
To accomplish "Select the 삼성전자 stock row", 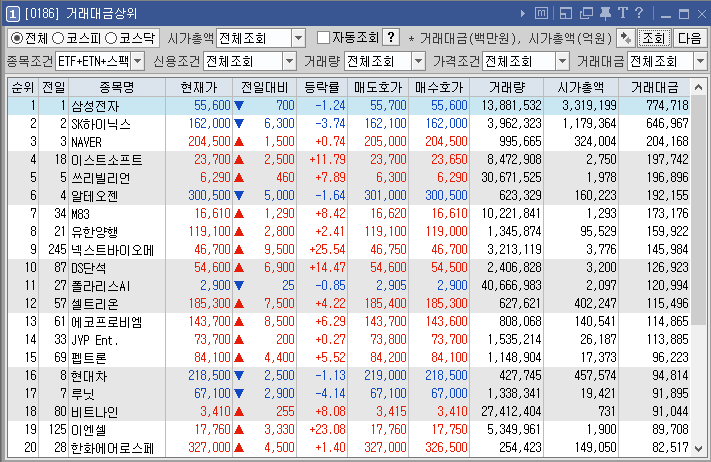I will click(x=349, y=106).
